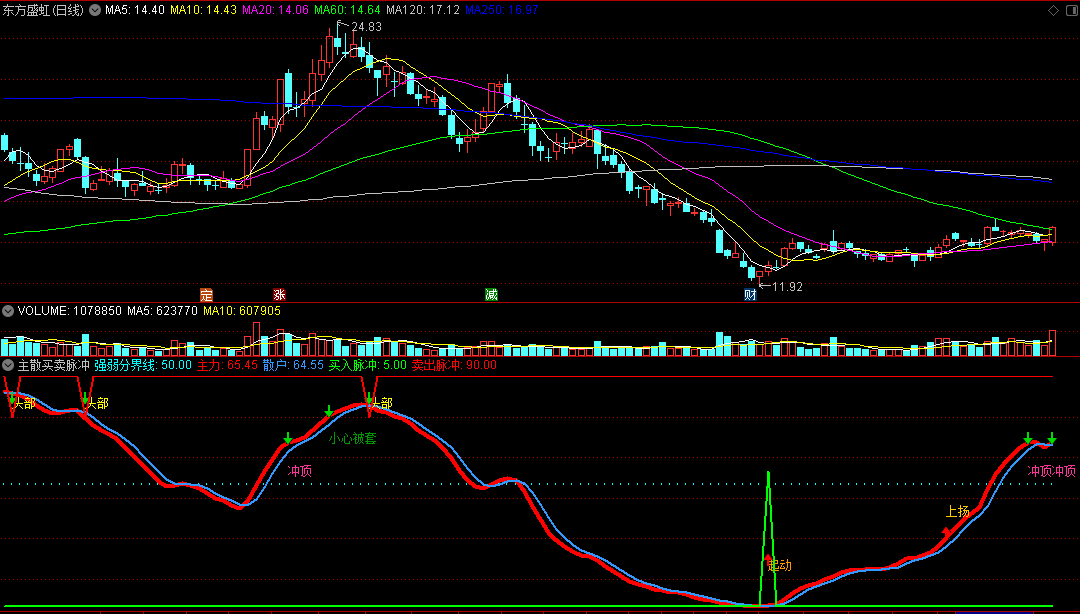The width and height of the screenshot is (1080, 614).
Task: Toggle the side panel icon in the chart header
Action: (x=1070, y=10)
